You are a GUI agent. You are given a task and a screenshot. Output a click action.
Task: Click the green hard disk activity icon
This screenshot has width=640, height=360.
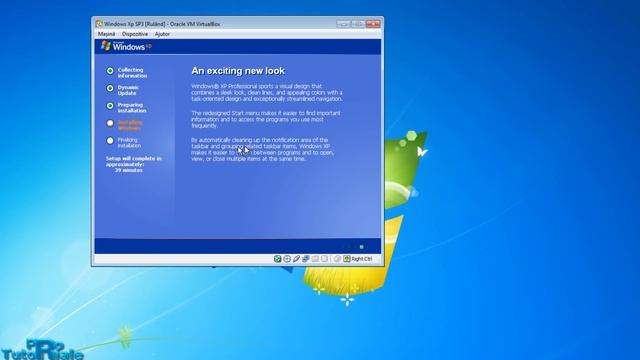278,259
